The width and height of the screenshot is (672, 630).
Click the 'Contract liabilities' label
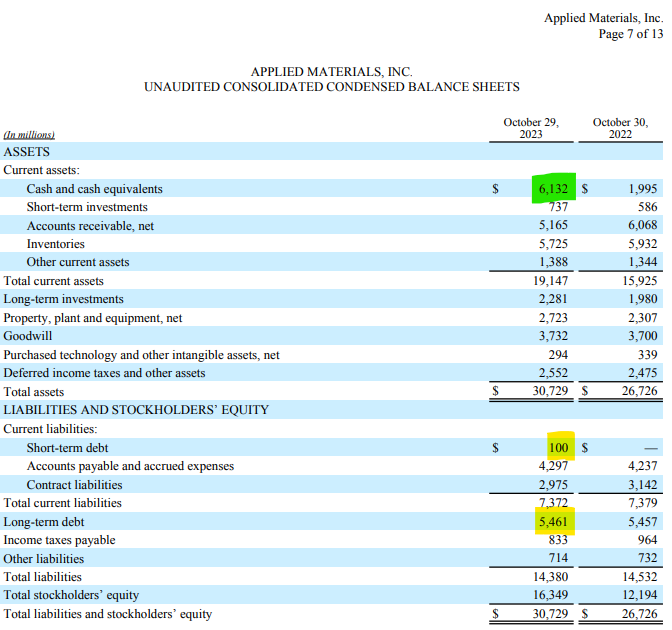tap(75, 485)
